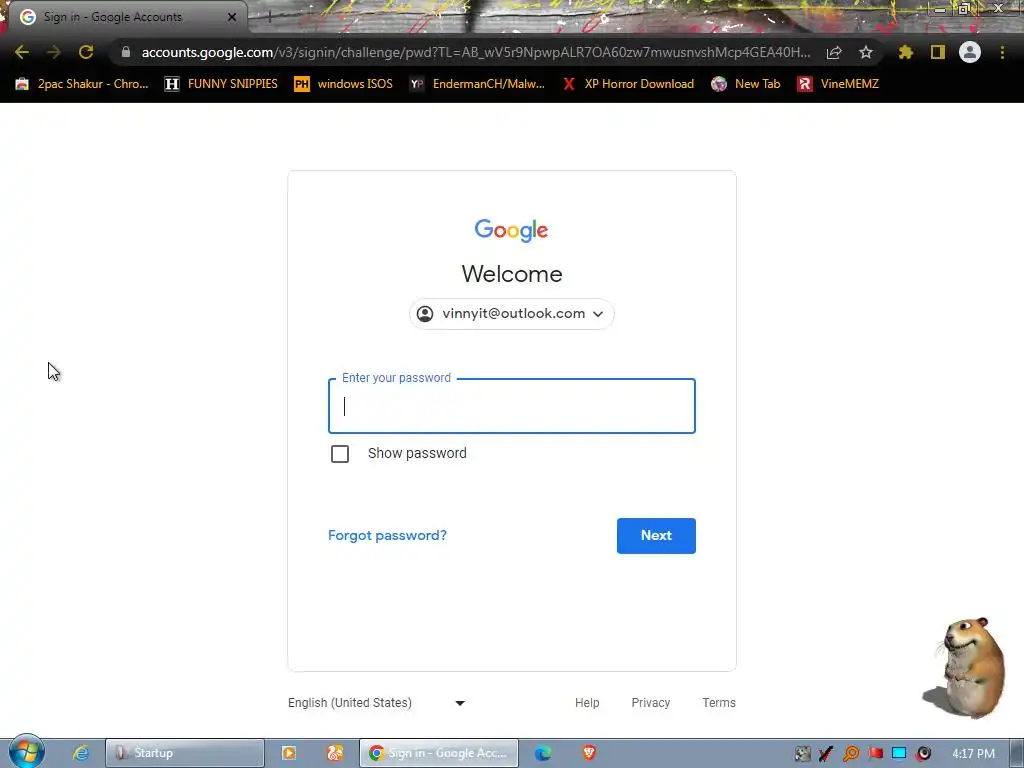Open the Help footer link
This screenshot has height=768, width=1024.
(587, 703)
